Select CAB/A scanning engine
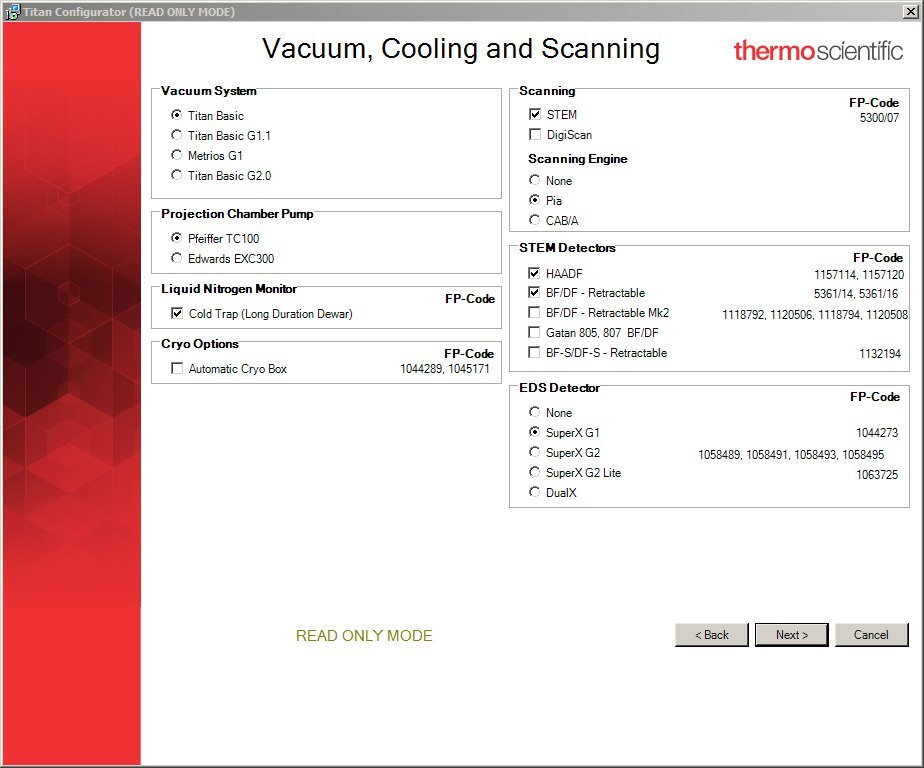Viewport: 924px width, 768px height. coord(535,220)
